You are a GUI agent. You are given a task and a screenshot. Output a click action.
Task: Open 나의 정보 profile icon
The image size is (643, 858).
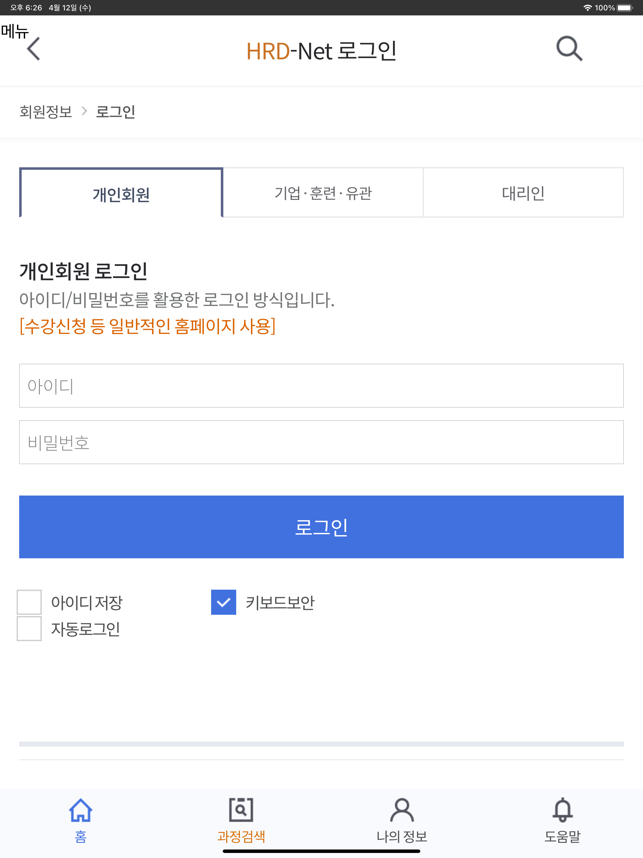(x=402, y=810)
